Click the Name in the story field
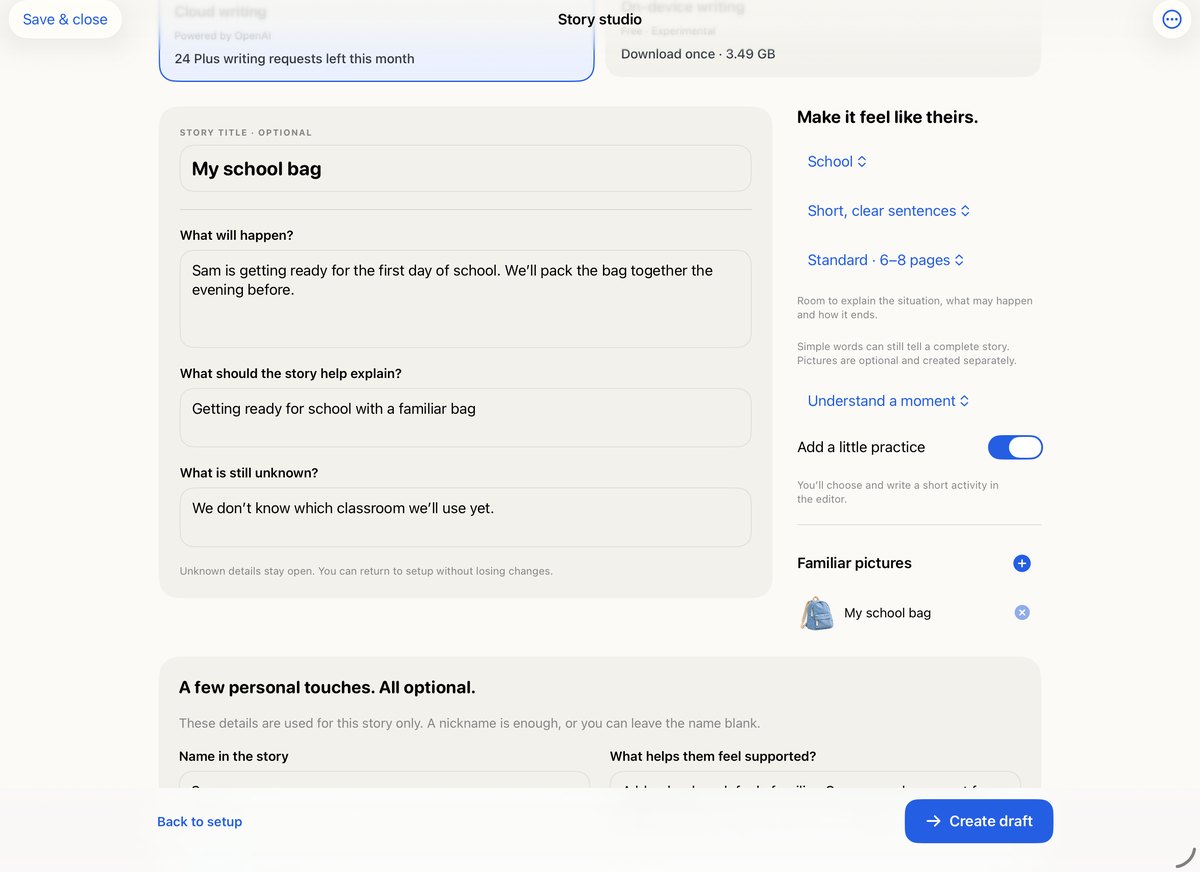This screenshot has width=1200, height=872. (384, 780)
